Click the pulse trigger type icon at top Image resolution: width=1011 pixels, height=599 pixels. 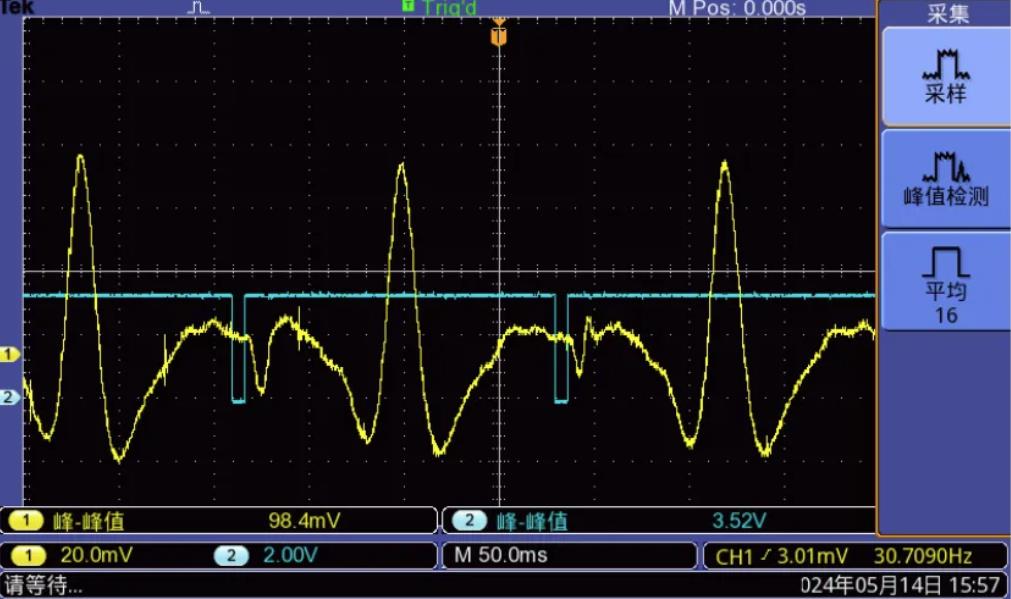pos(200,8)
